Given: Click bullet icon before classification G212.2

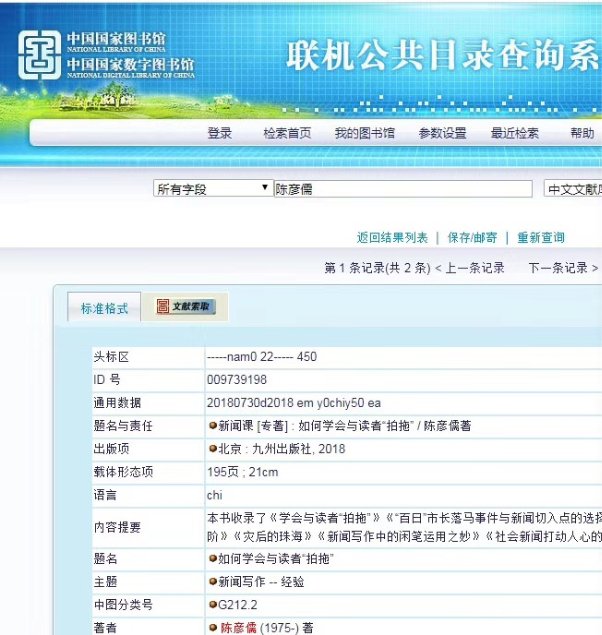Looking at the screenshot, I should 212,605.
